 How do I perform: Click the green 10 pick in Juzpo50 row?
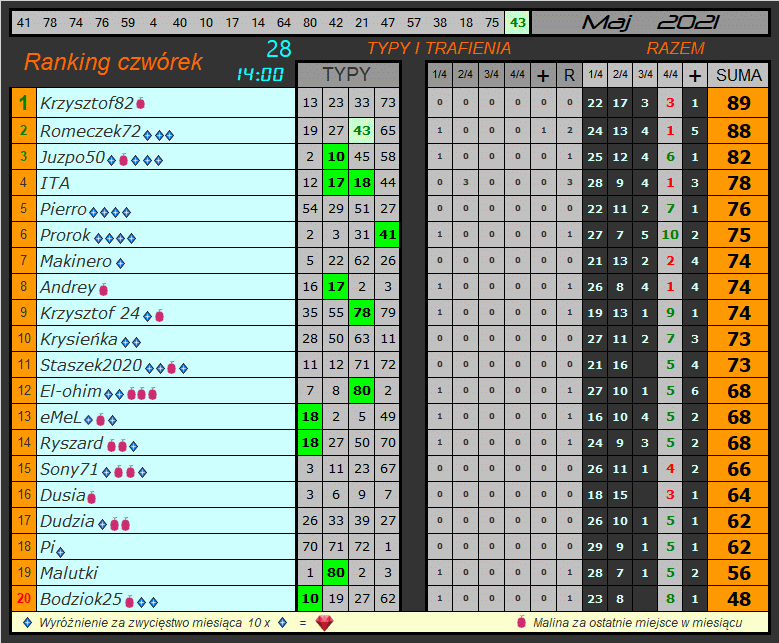point(336,157)
